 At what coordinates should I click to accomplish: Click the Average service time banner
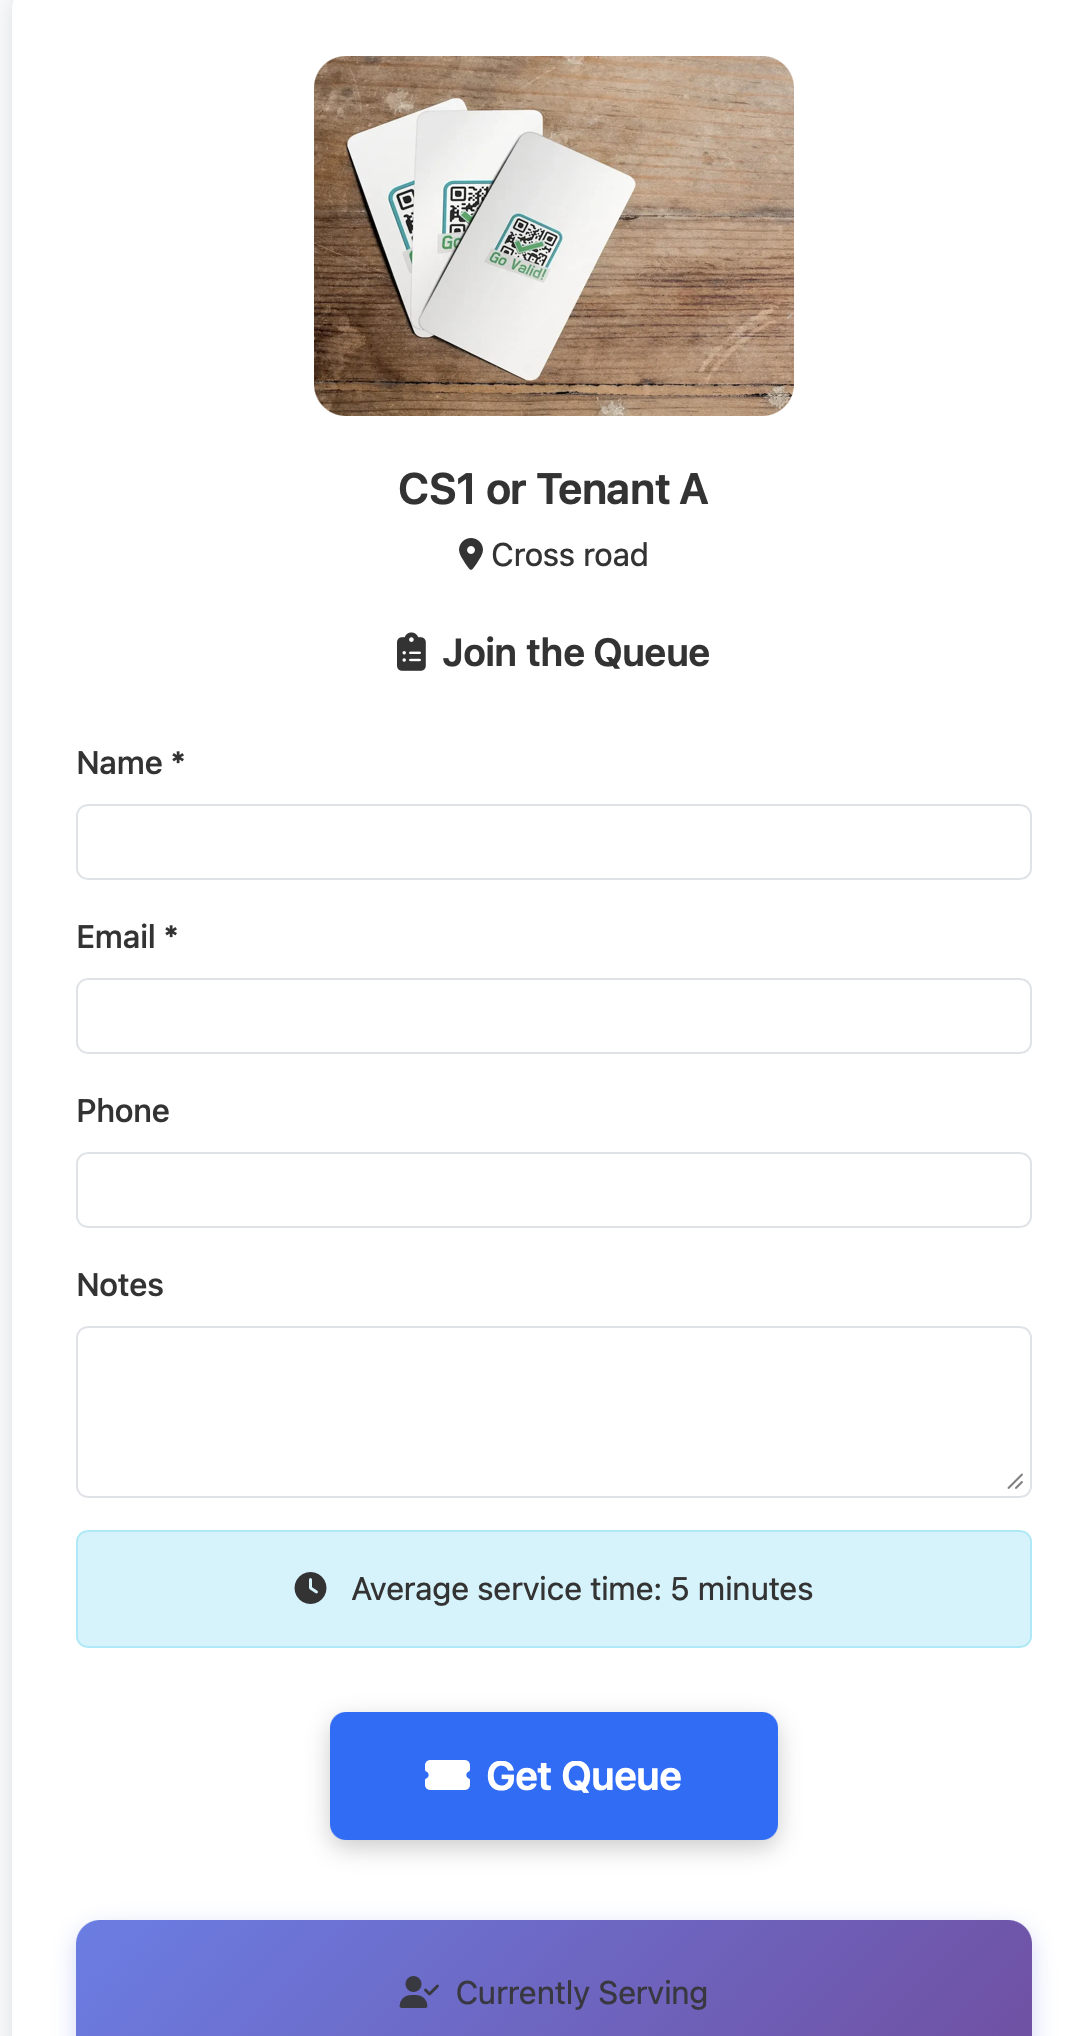(x=553, y=1588)
